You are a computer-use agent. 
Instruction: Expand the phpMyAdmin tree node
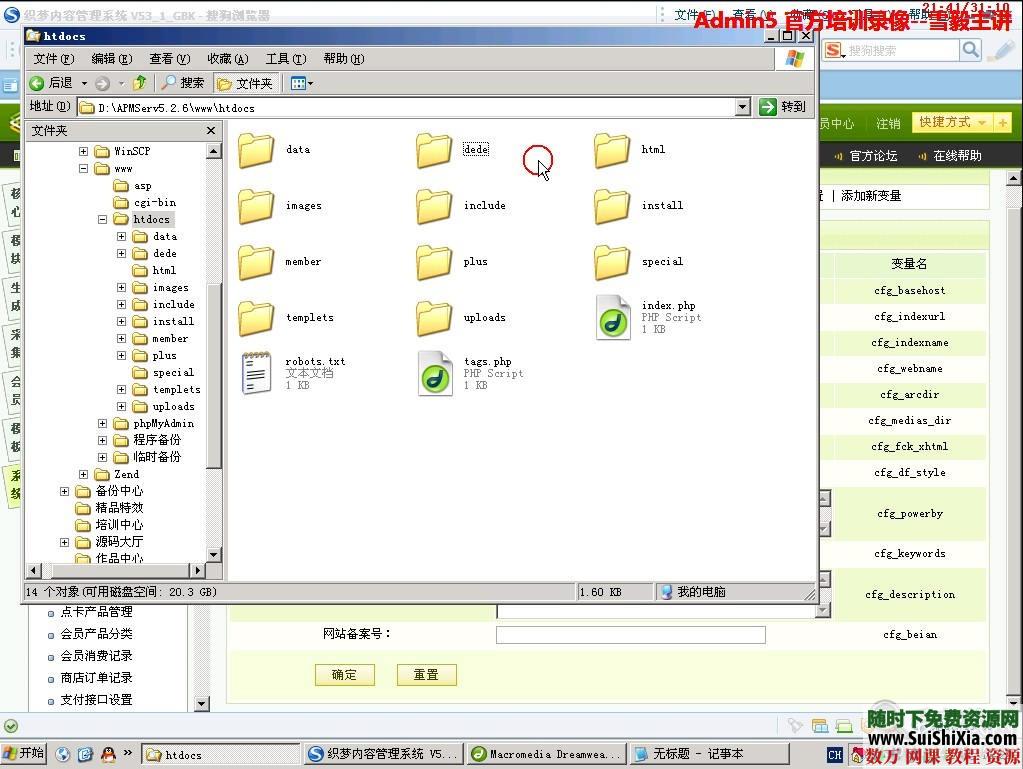point(103,423)
